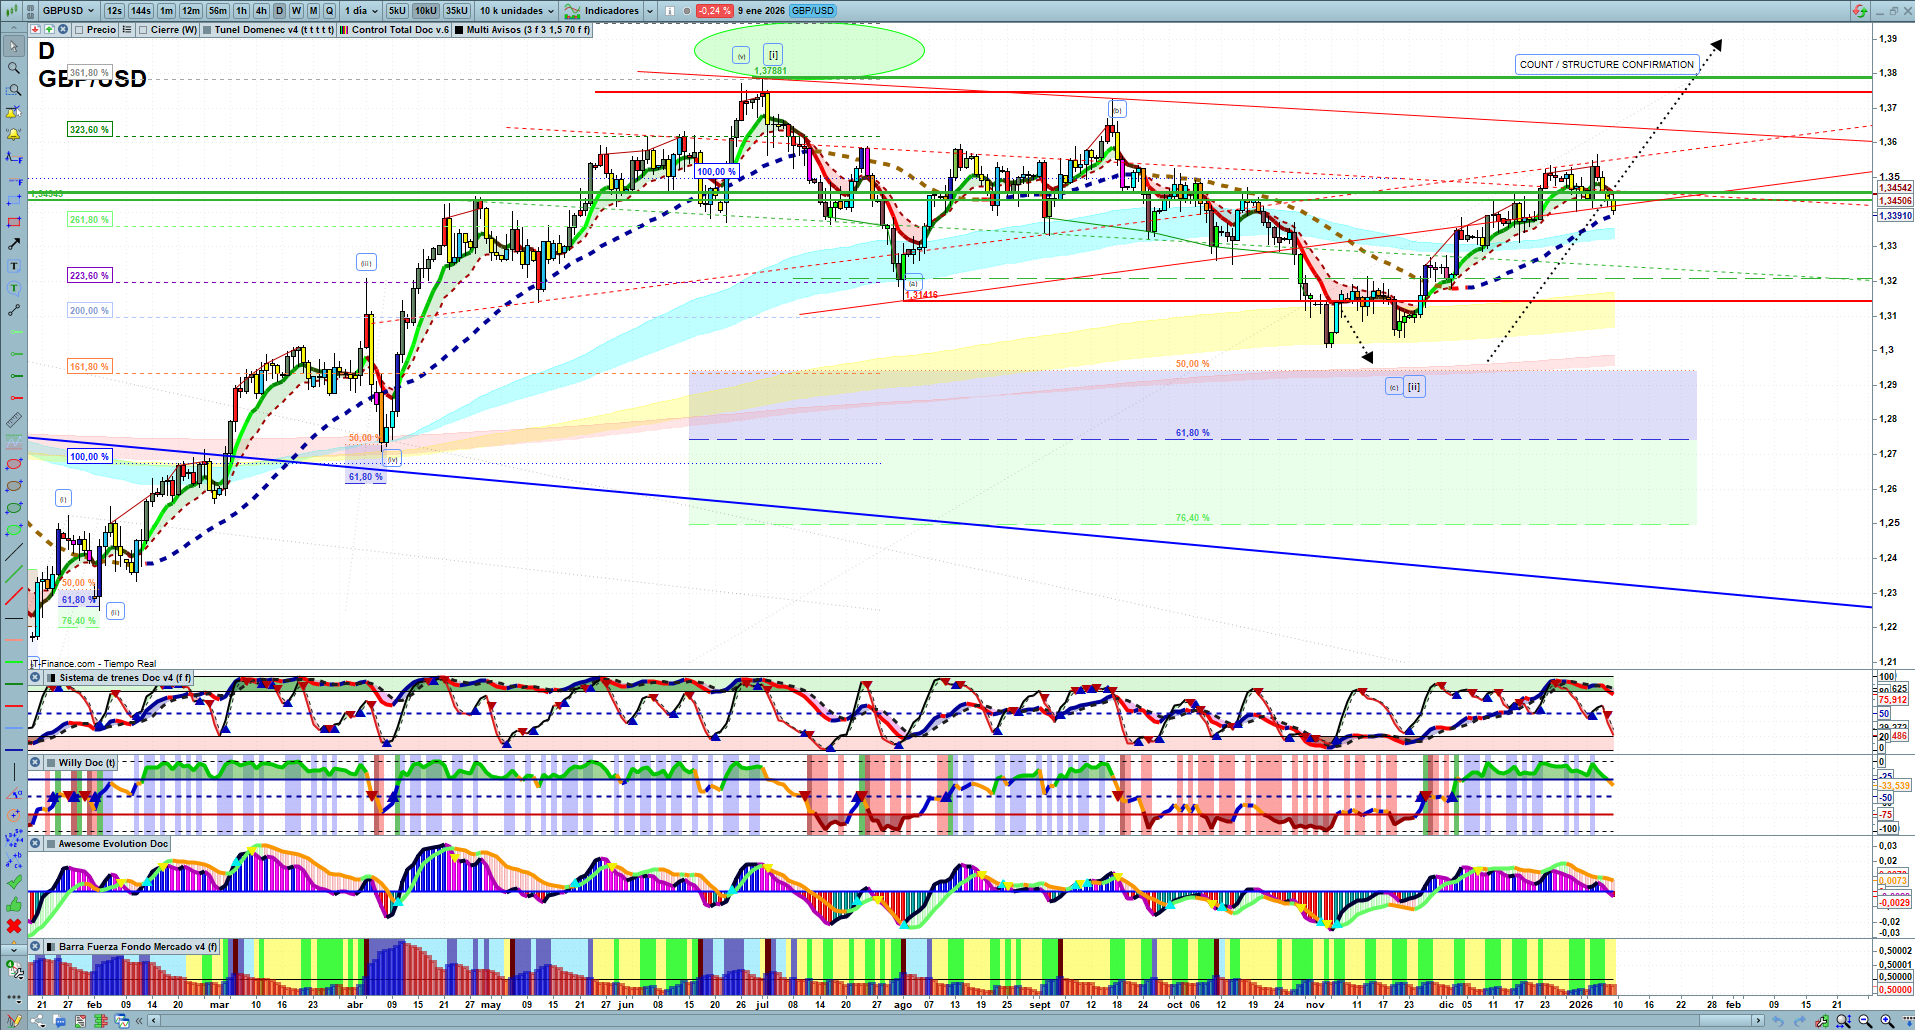Select the 4h timeframe
Screen dimensions: 1915x1030
coord(261,11)
